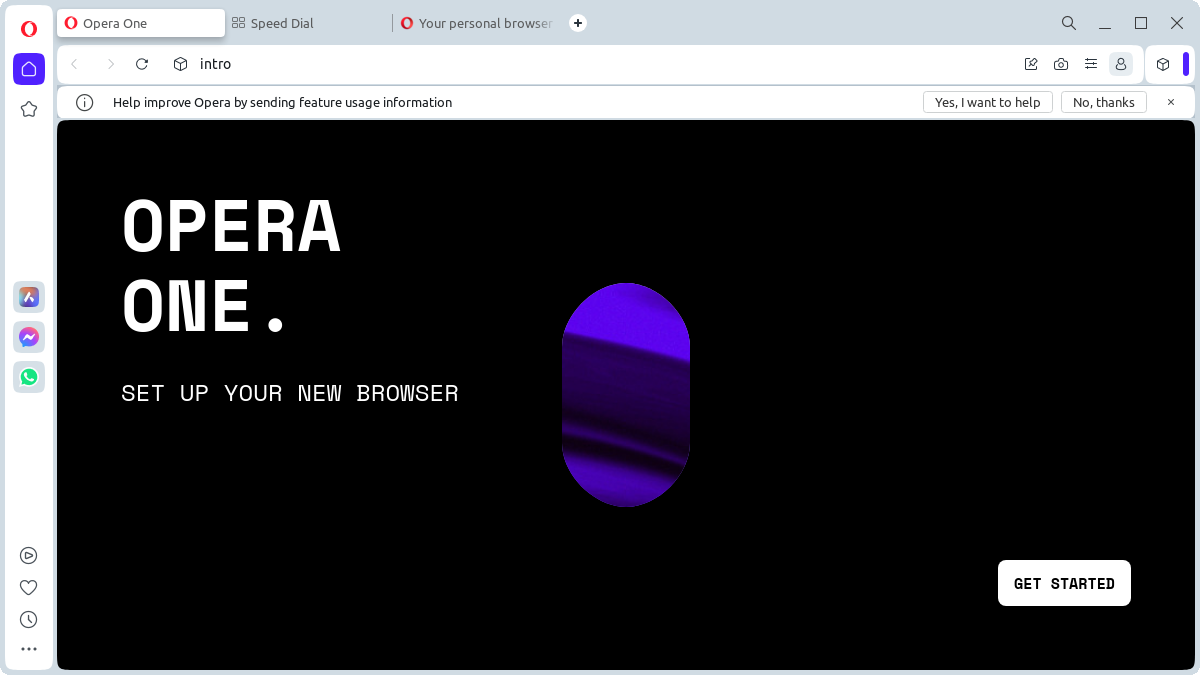Show browsing history via the clock icon

tap(28, 619)
